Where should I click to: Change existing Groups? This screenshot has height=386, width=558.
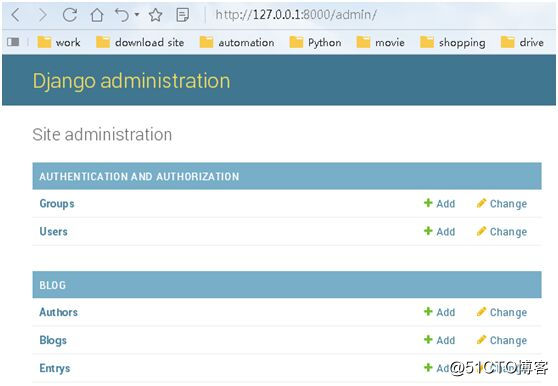[502, 204]
